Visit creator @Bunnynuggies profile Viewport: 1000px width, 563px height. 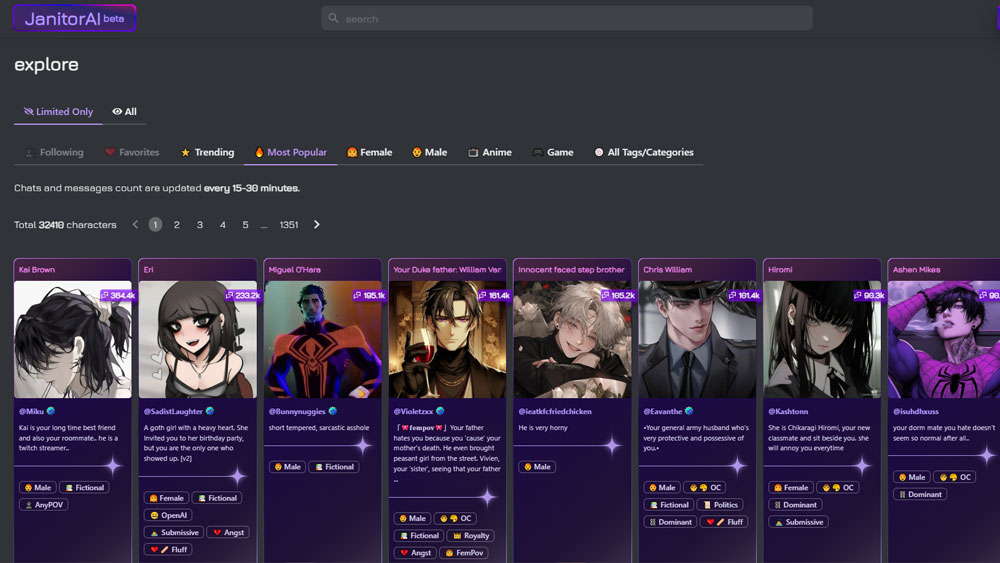coord(297,411)
